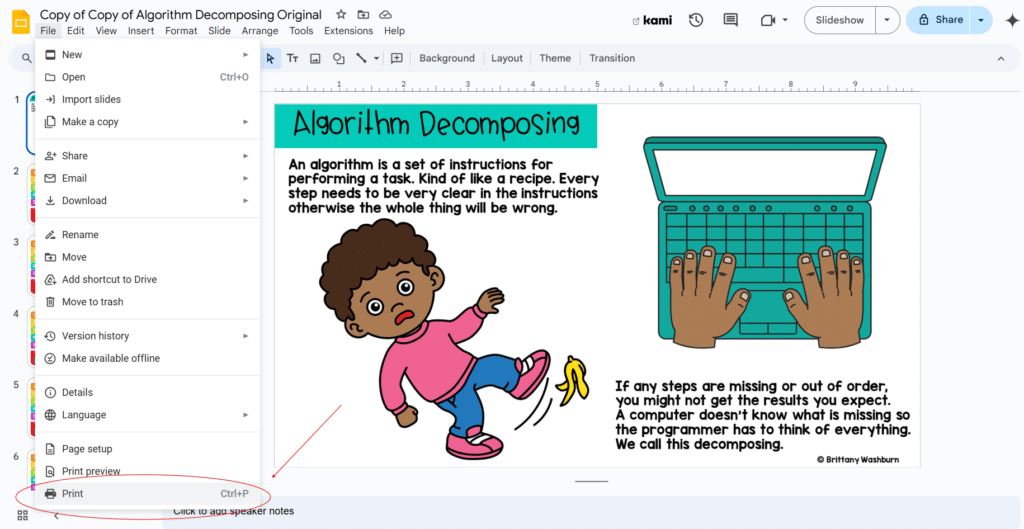This screenshot has width=1024, height=529.
Task: Start the Slideshow
Action: click(x=840, y=20)
